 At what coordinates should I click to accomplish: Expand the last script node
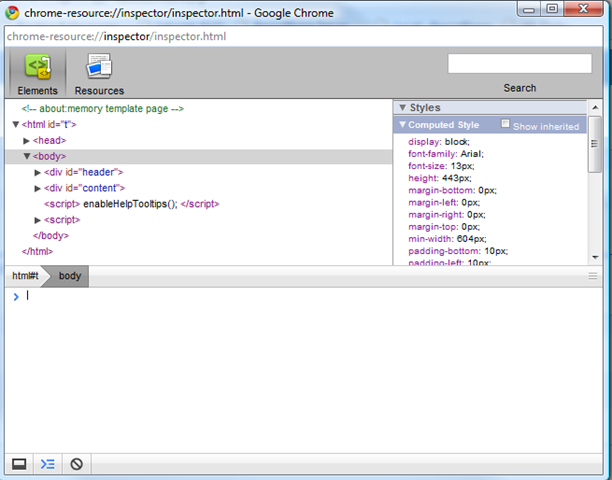37,220
